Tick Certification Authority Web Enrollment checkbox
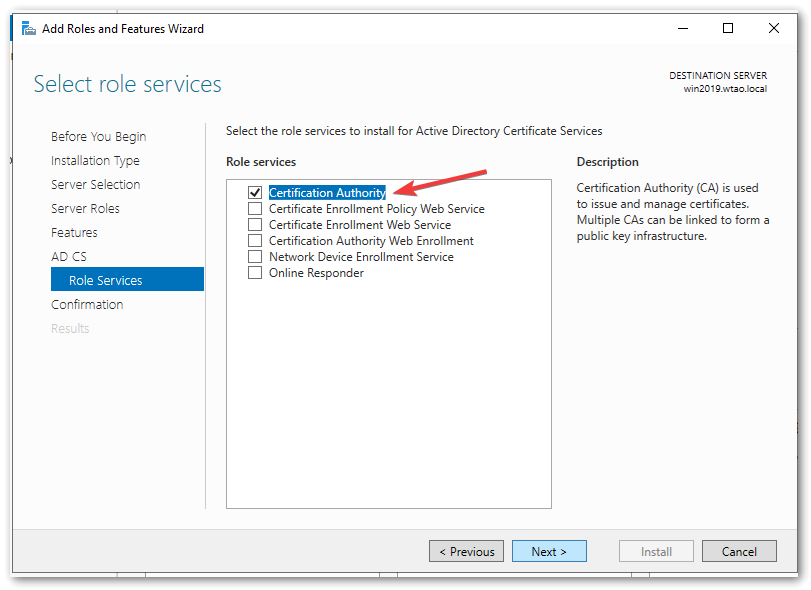Viewport: 811px width, 590px height. pos(255,241)
